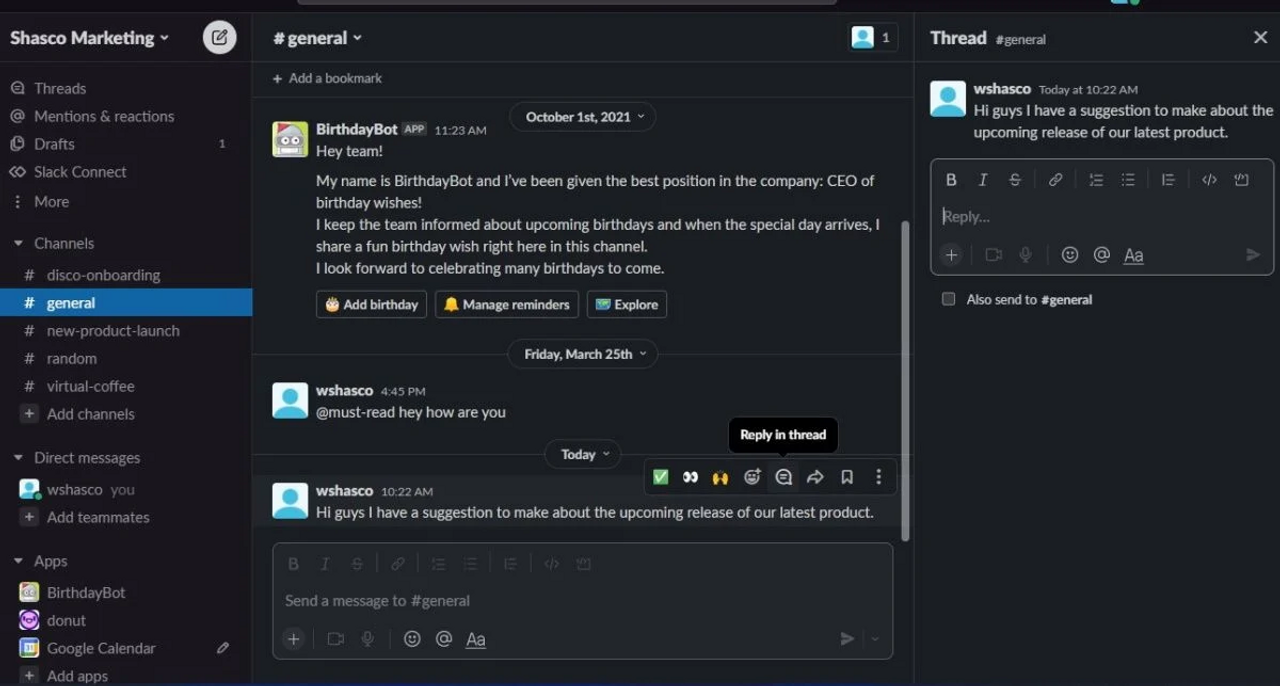Click bold icon in thread reply toolbar

[x=951, y=180]
